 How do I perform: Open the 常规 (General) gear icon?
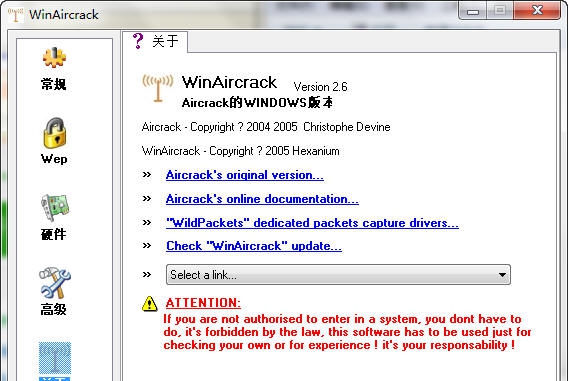pyautogui.click(x=54, y=58)
